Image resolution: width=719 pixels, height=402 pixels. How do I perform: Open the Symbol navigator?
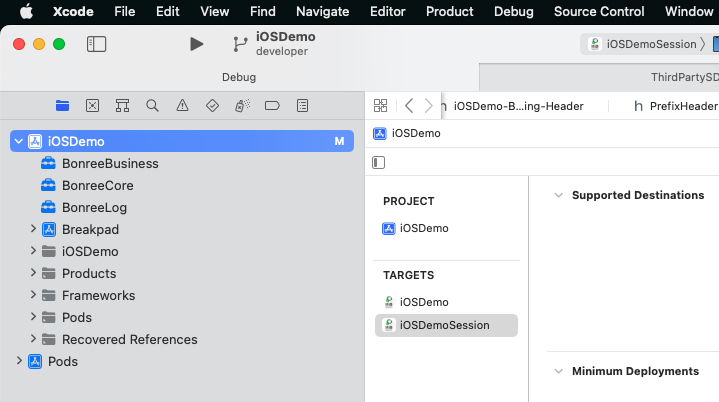coord(122,105)
